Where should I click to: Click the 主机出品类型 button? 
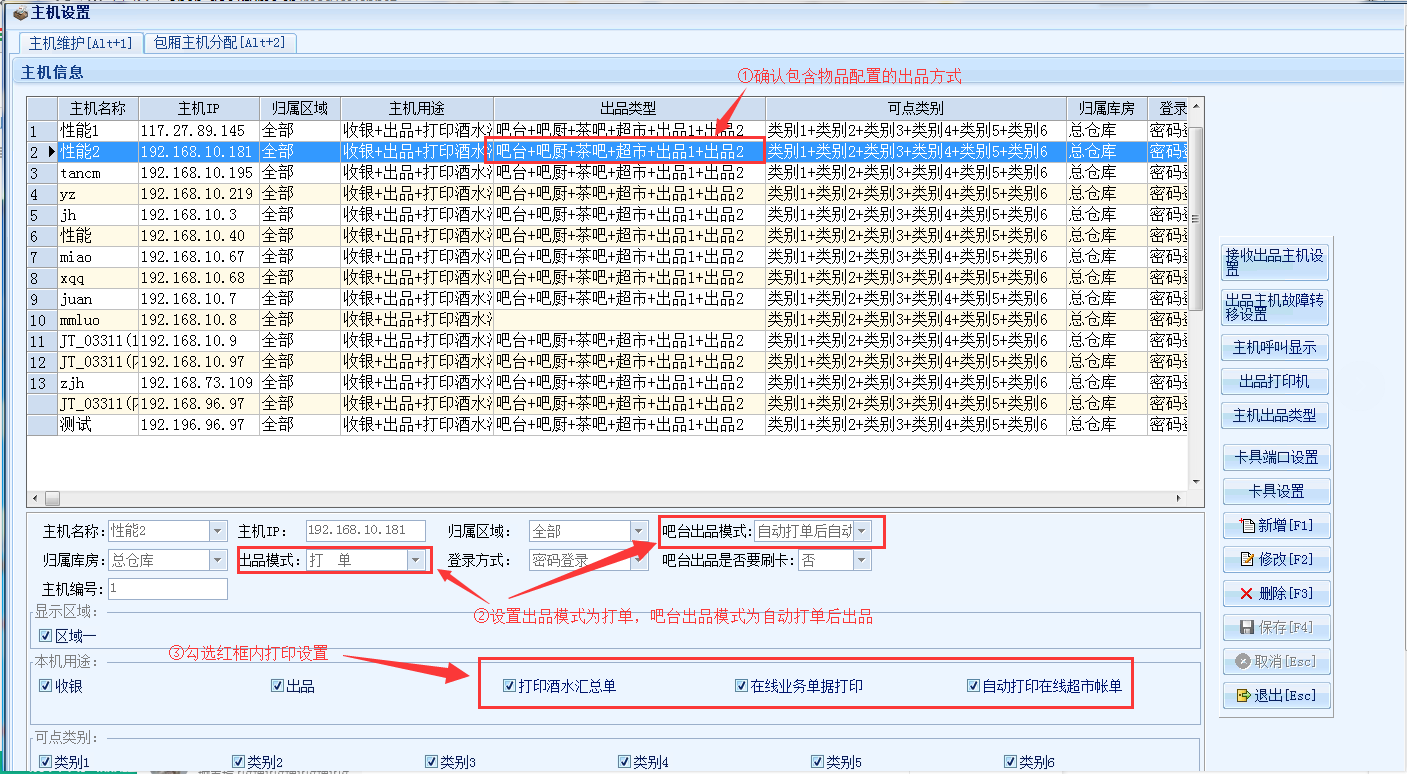click(x=1275, y=415)
